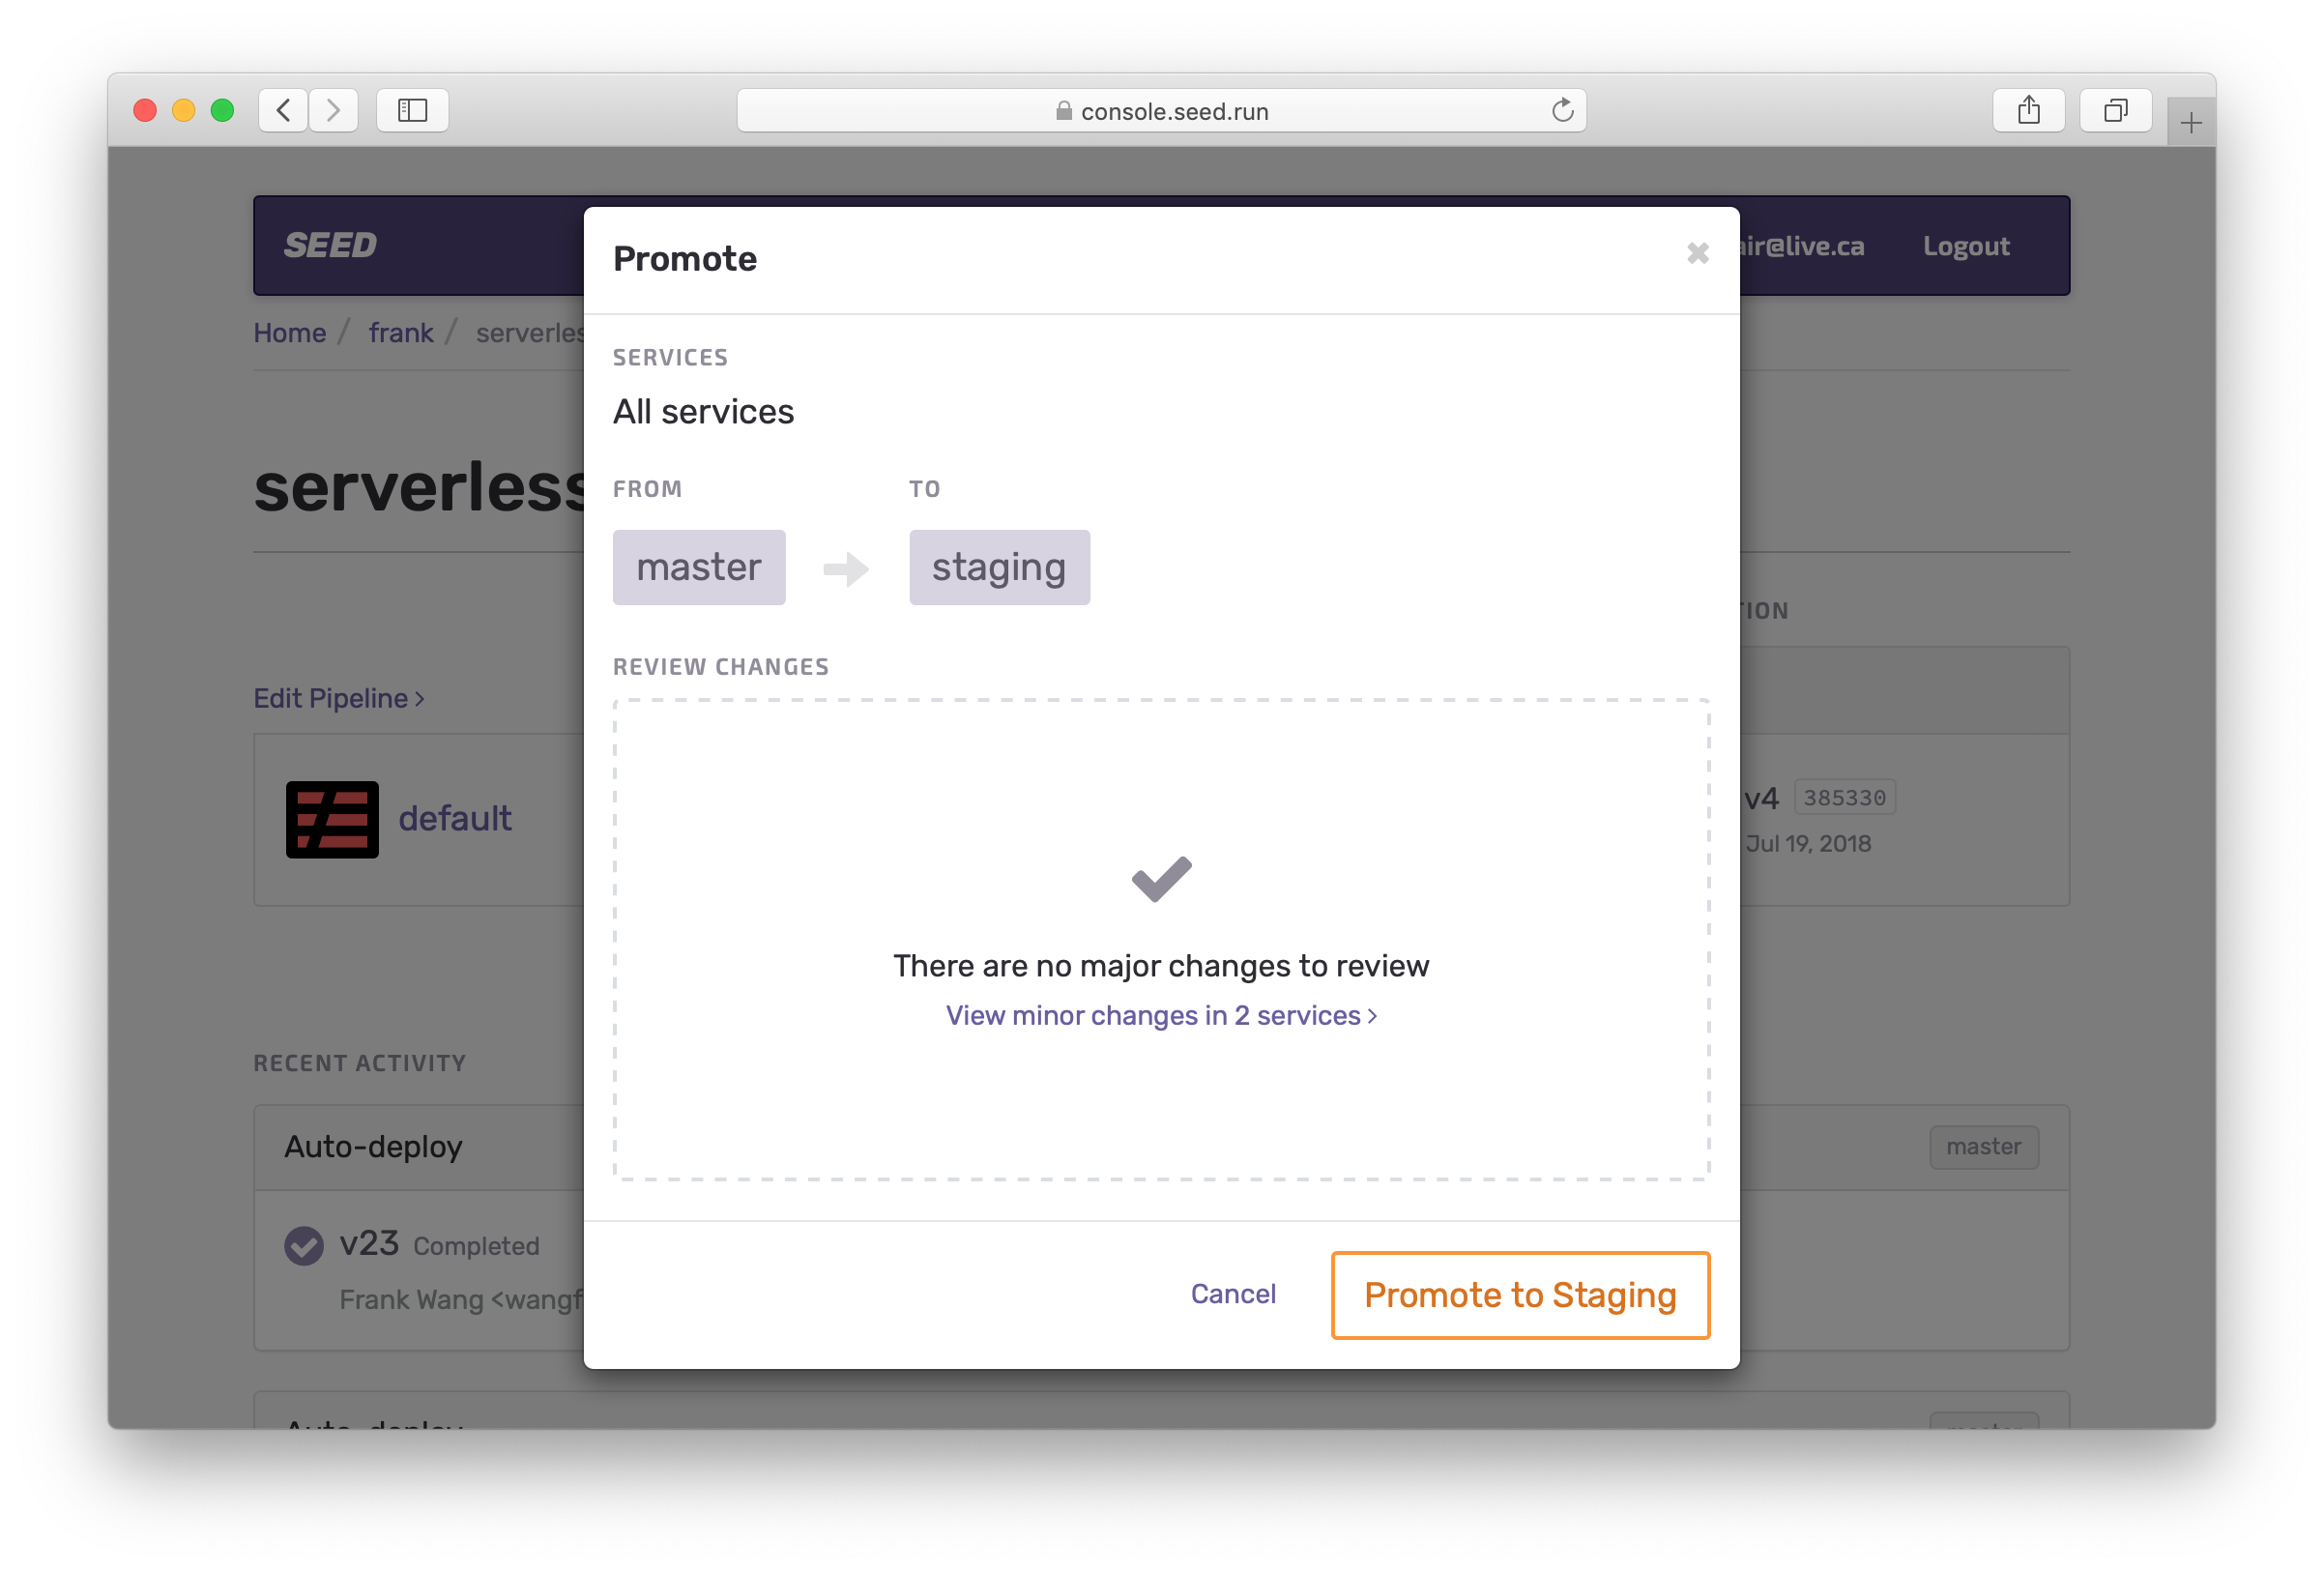View minor changes in 2 services
The width and height of the screenshot is (2324, 1572).
[x=1161, y=1015]
